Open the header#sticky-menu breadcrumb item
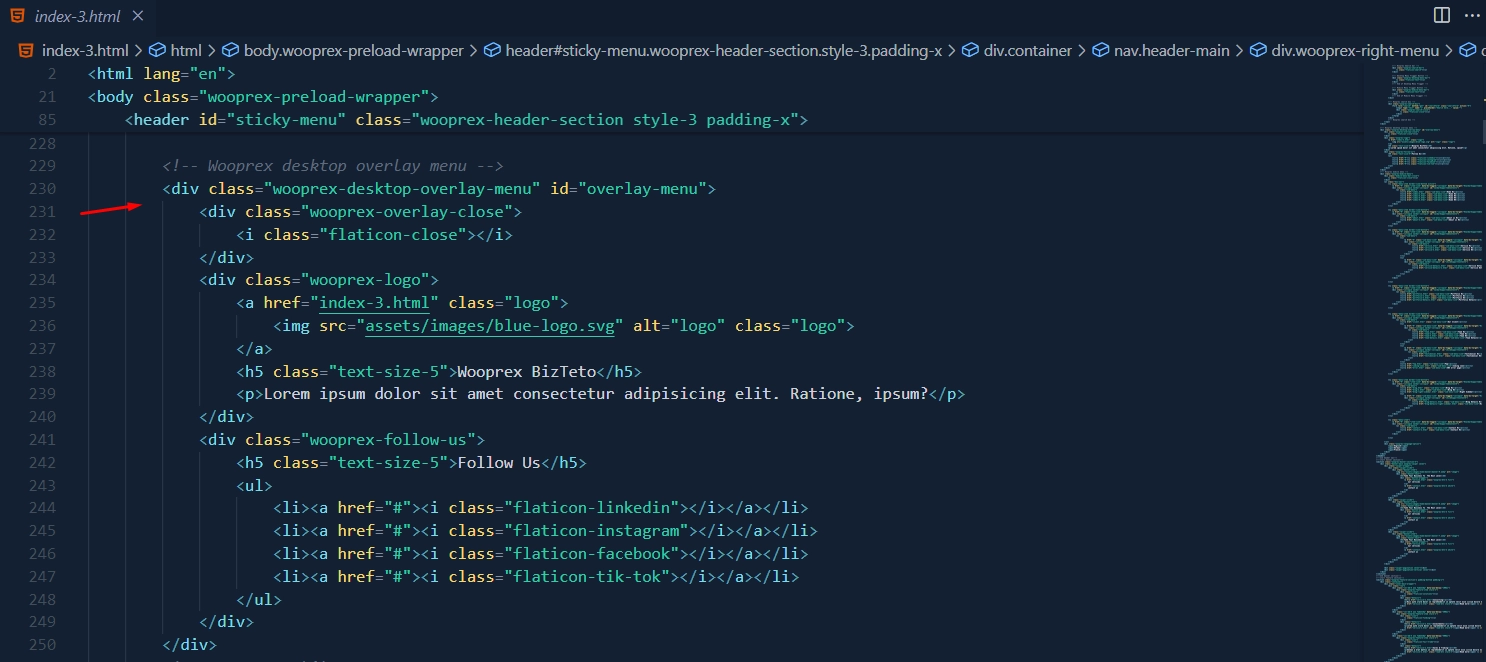 722,50
